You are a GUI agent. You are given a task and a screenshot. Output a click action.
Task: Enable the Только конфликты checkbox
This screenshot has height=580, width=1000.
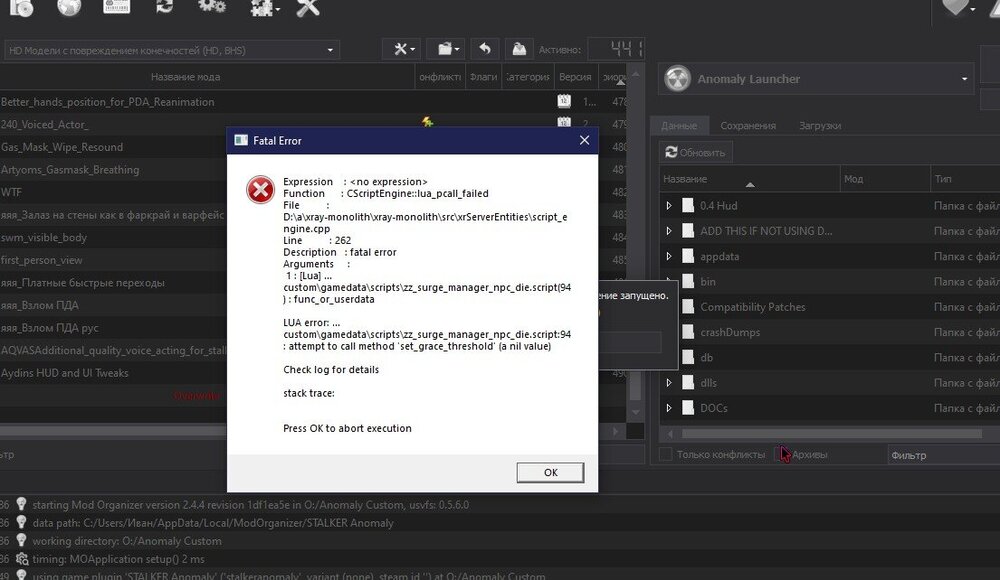click(664, 453)
